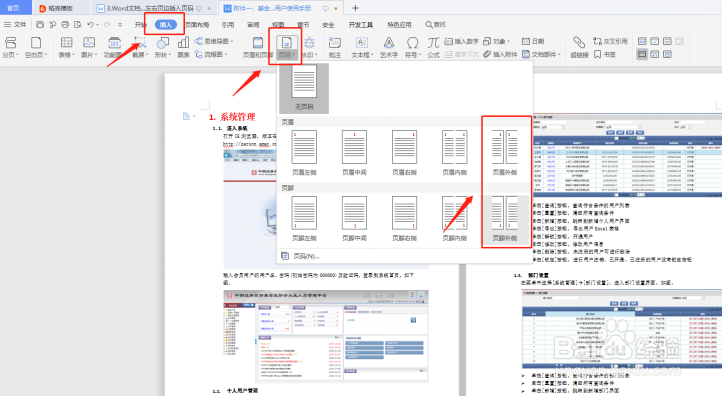Insert a comment with 批注
This screenshot has height=396, width=722.
335,47
